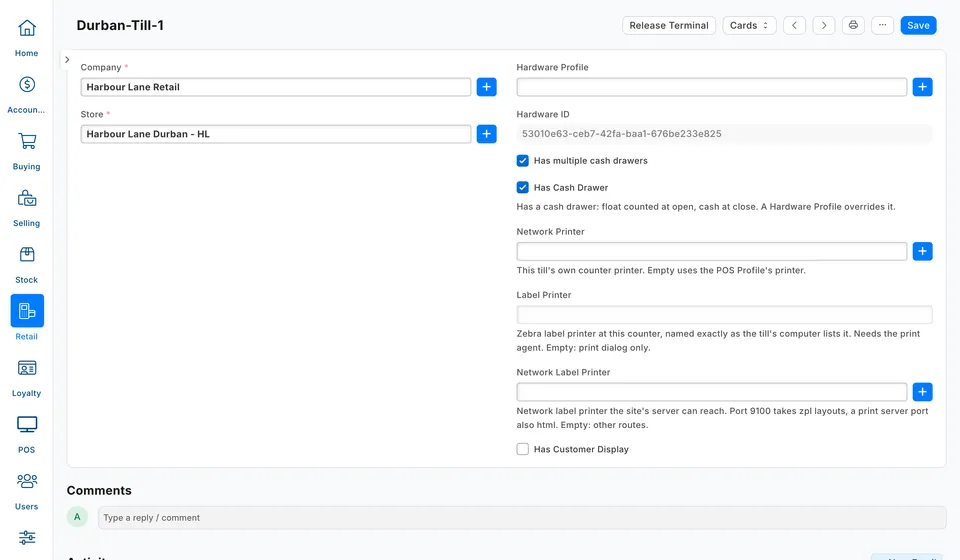The height and width of the screenshot is (560, 960).
Task: Click the 'Has multiple cash drawers' label
Action: tap(590, 161)
